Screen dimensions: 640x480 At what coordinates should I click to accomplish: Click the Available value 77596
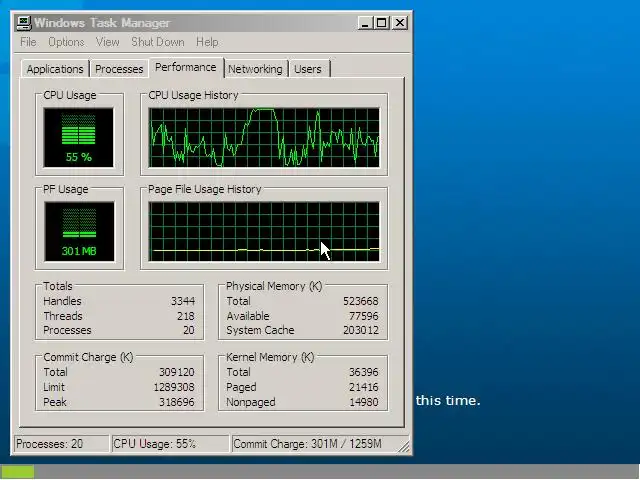point(363,316)
